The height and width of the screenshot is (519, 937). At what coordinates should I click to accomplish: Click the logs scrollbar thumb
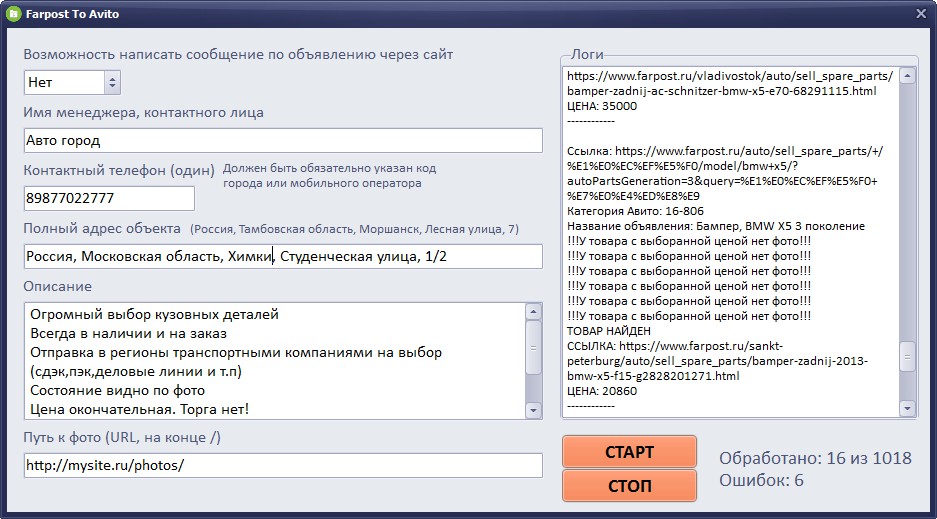pyautogui.click(x=907, y=357)
